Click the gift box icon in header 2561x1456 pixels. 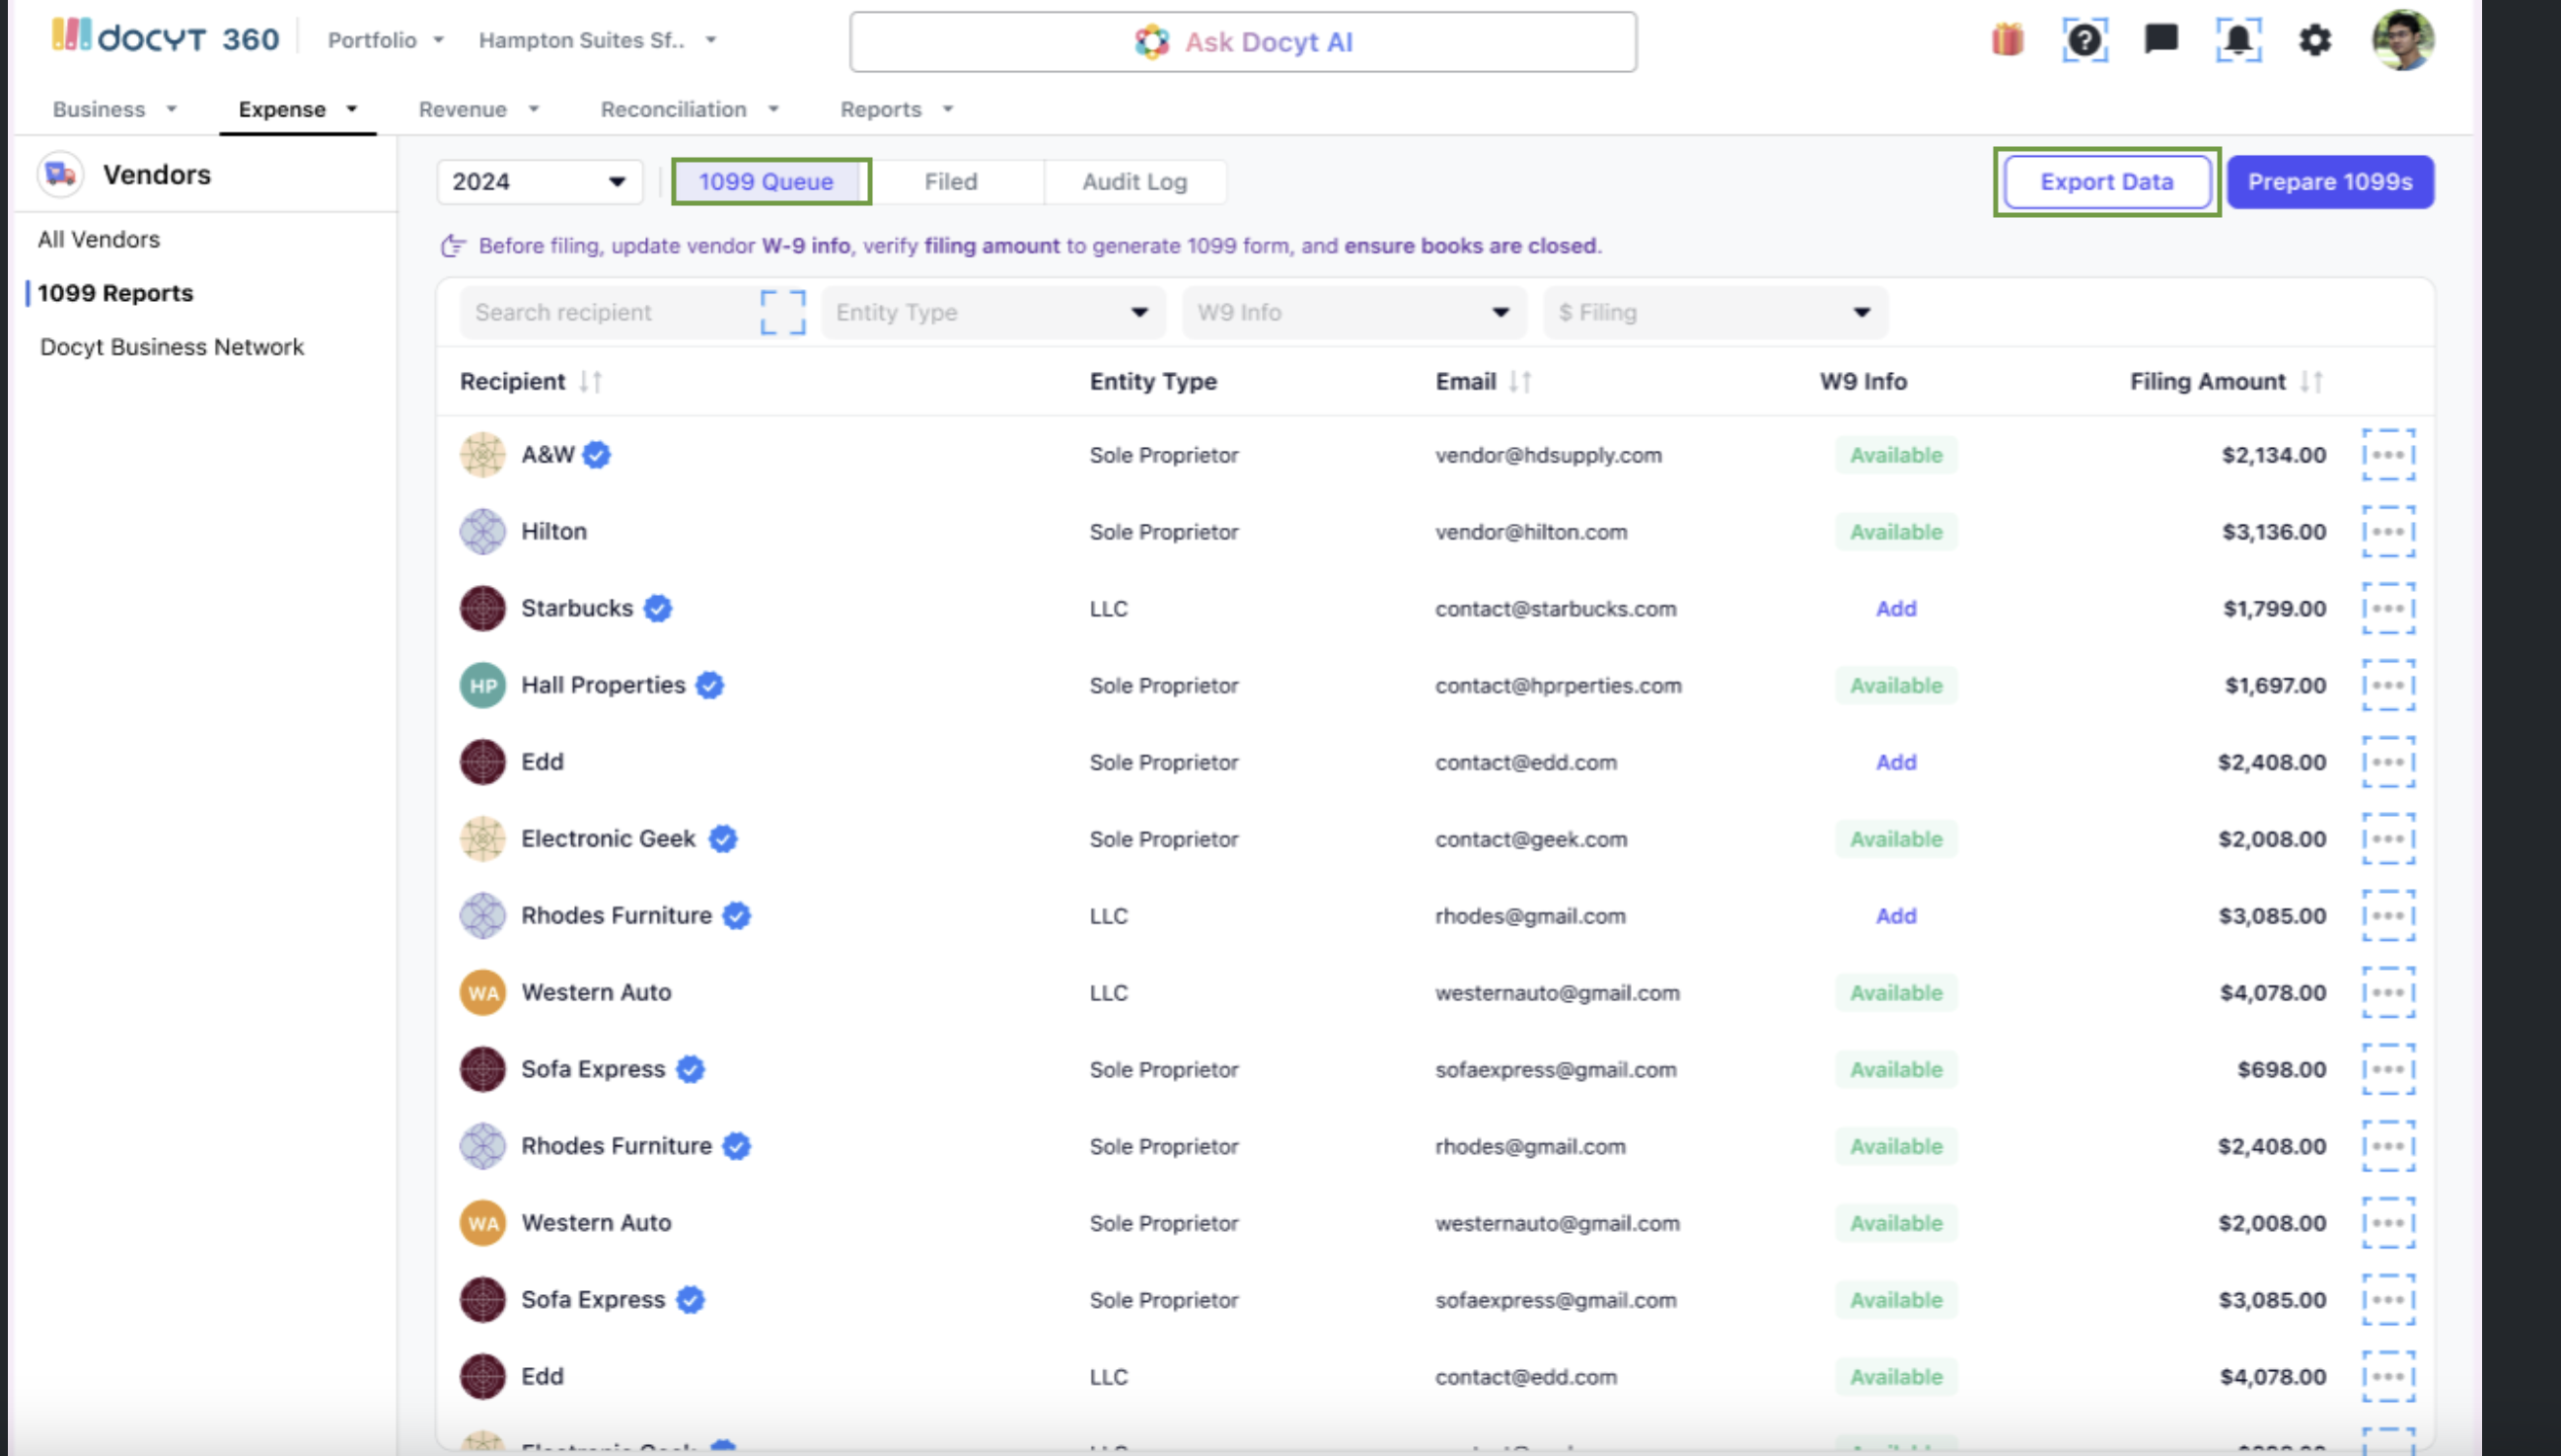pyautogui.click(x=2007, y=40)
